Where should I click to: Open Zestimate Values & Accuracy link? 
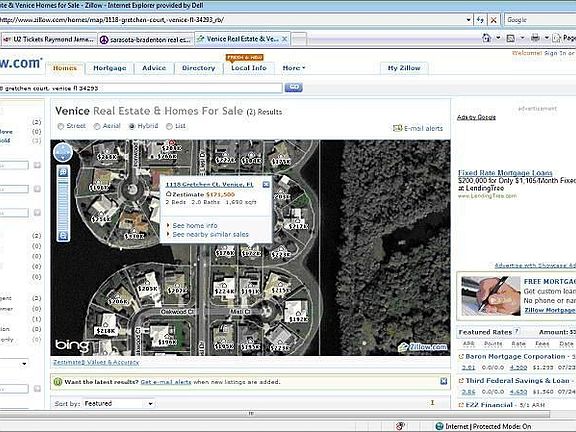[x=96, y=362]
